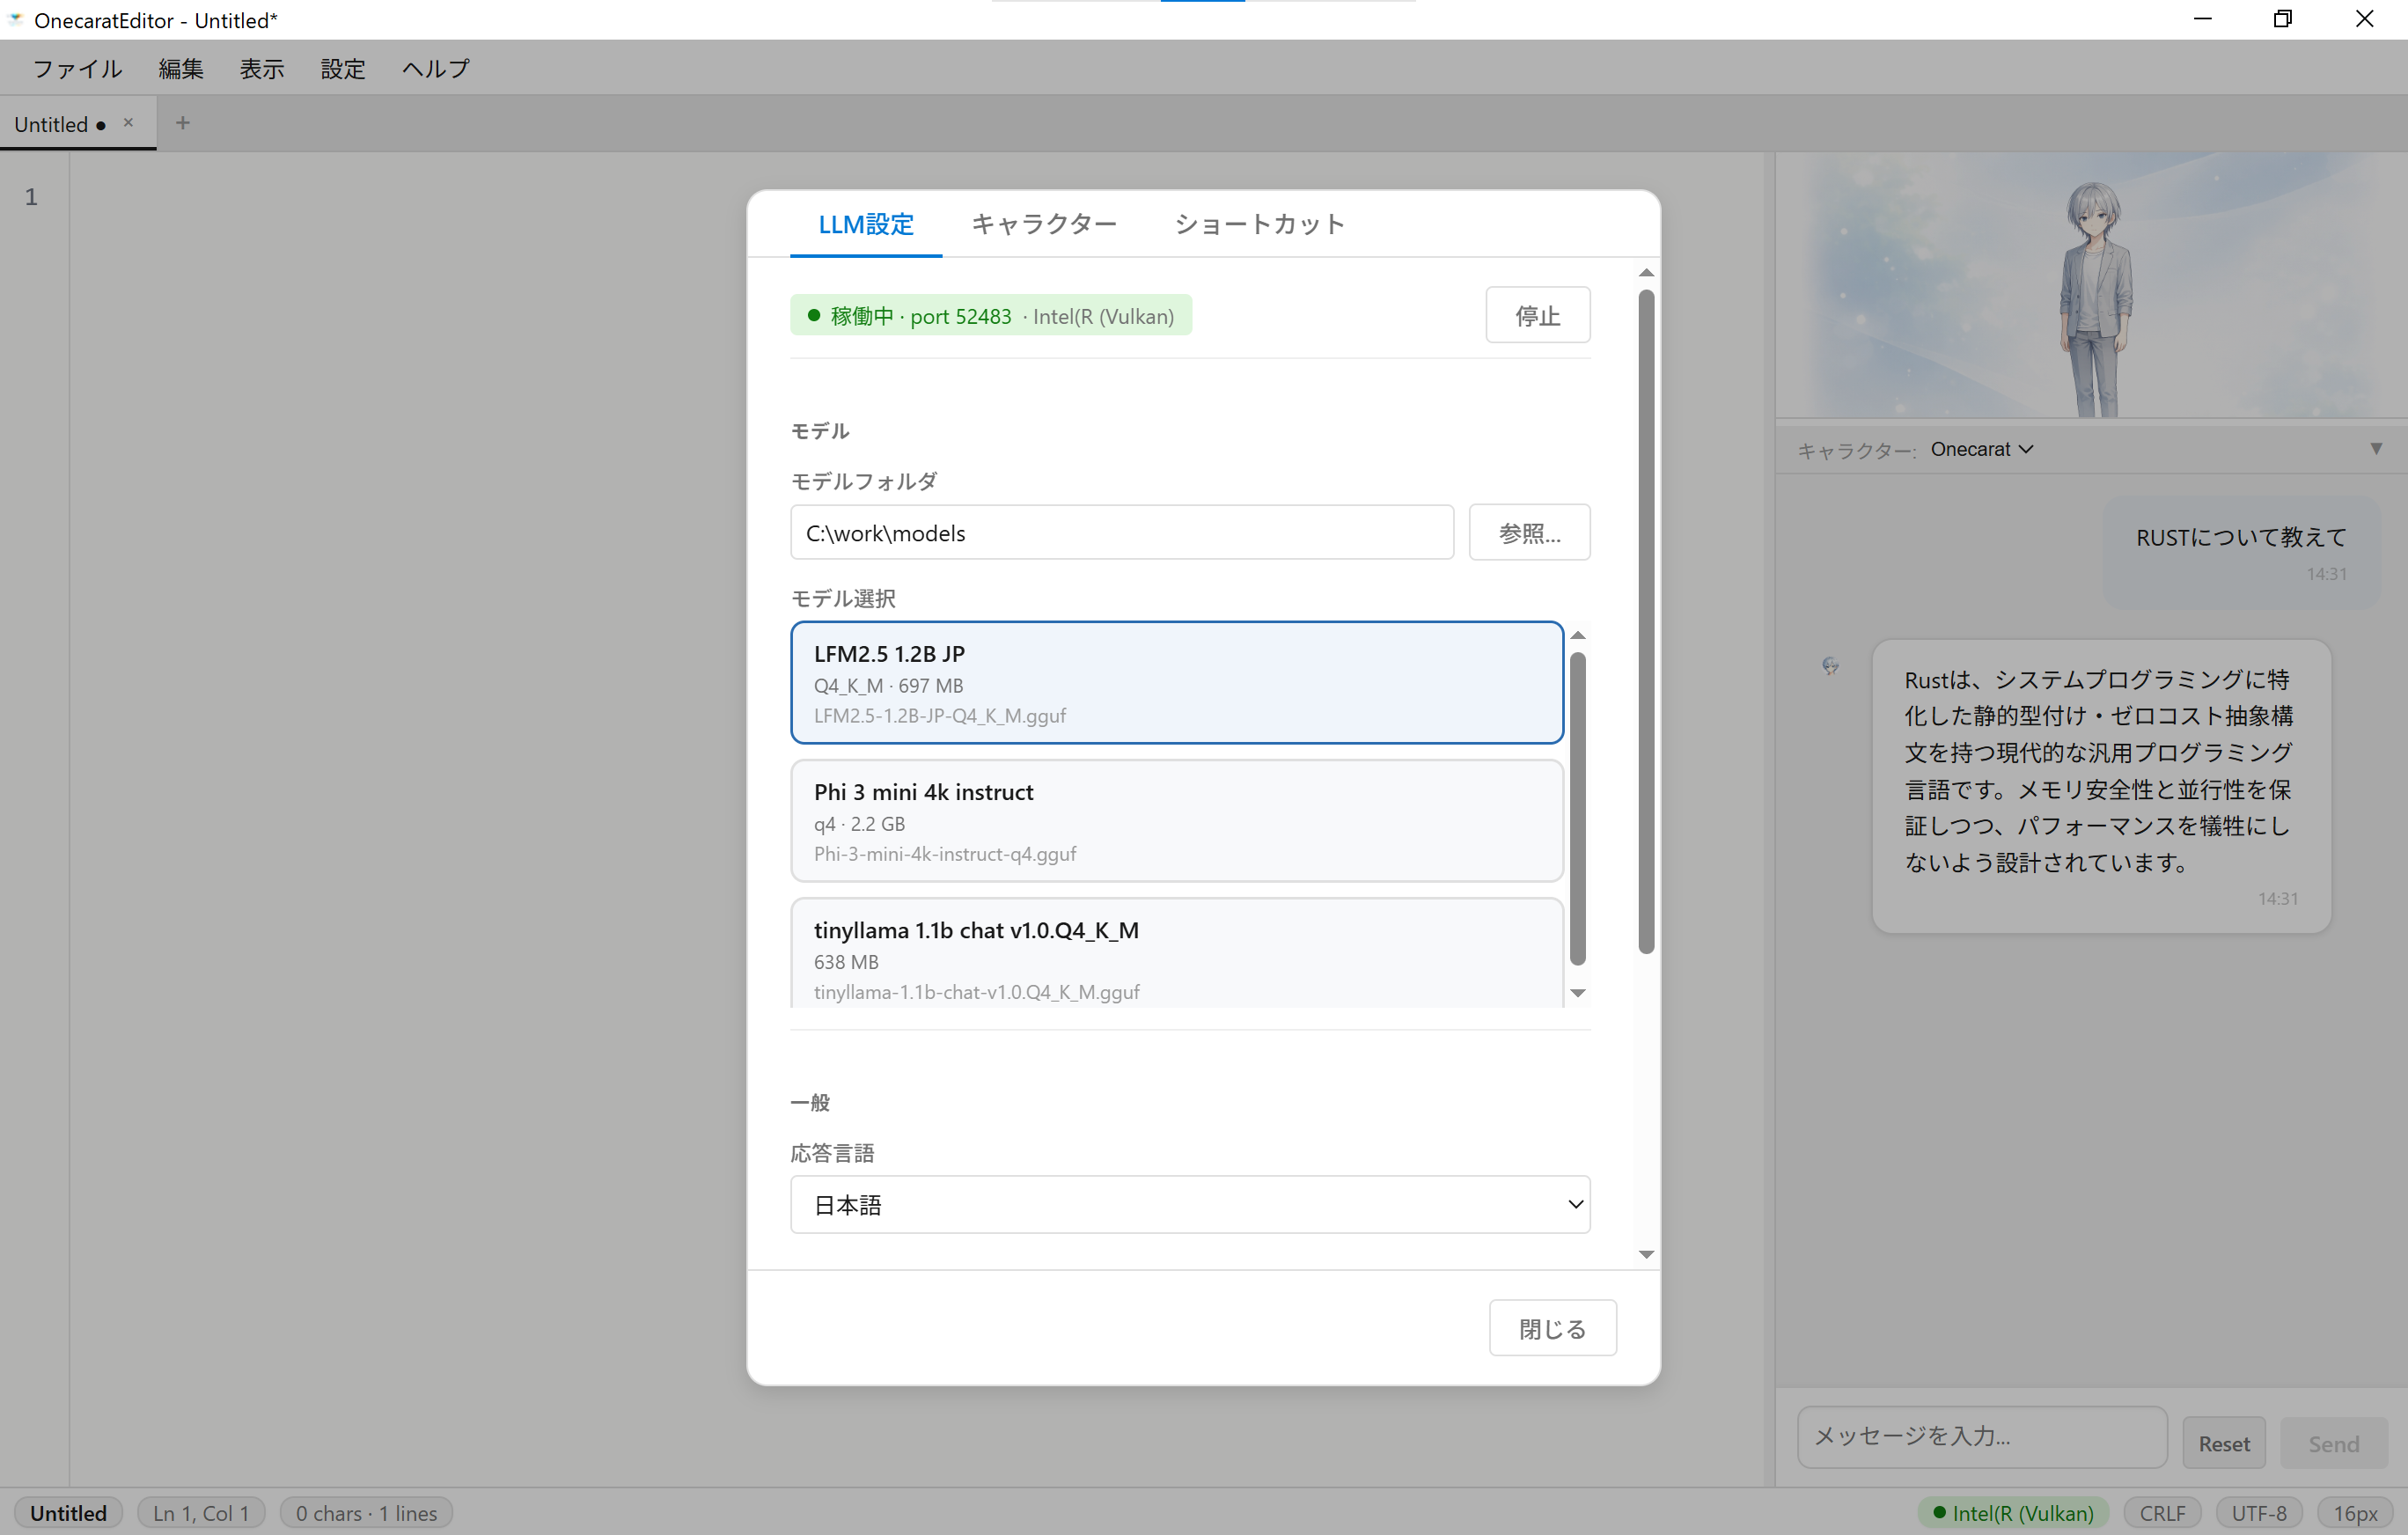Collapse the chat panel with the triangle control
Viewport: 2408px width, 1535px height.
pyautogui.click(x=2377, y=448)
